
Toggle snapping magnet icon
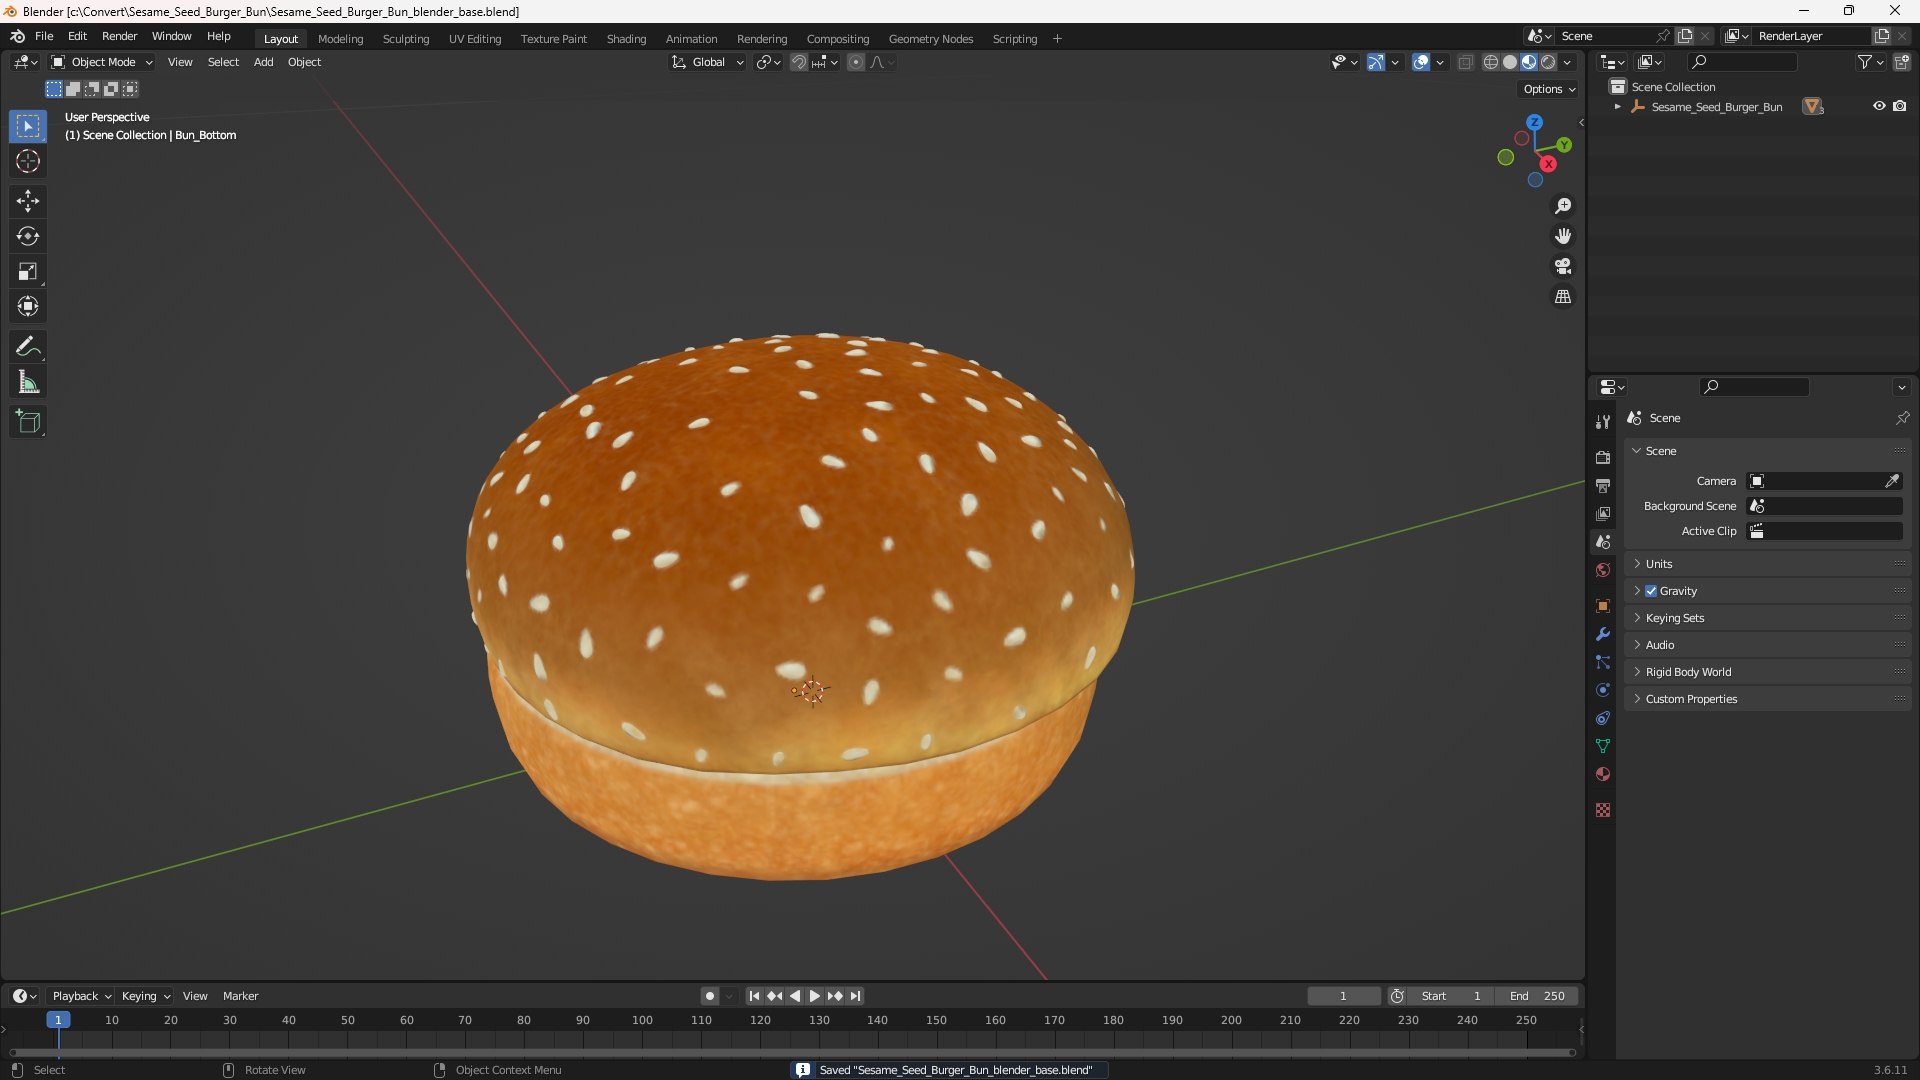799,62
